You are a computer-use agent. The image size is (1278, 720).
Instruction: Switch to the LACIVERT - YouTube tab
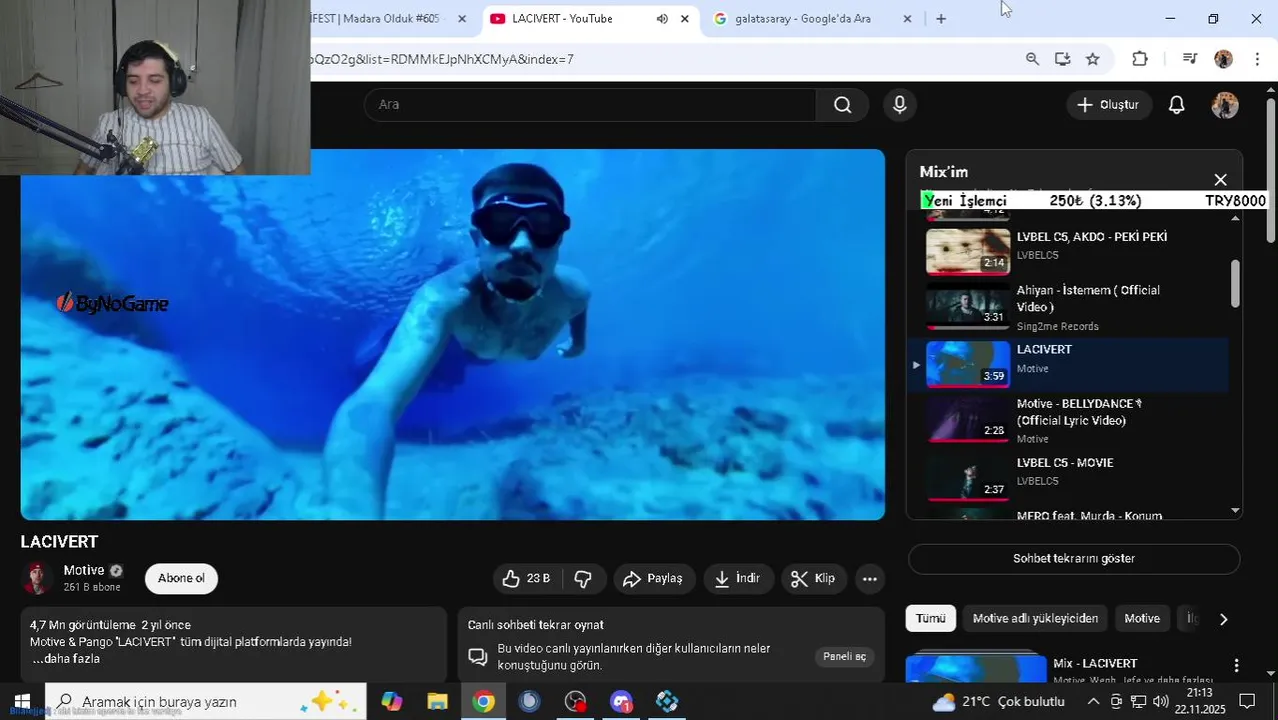pyautogui.click(x=560, y=19)
